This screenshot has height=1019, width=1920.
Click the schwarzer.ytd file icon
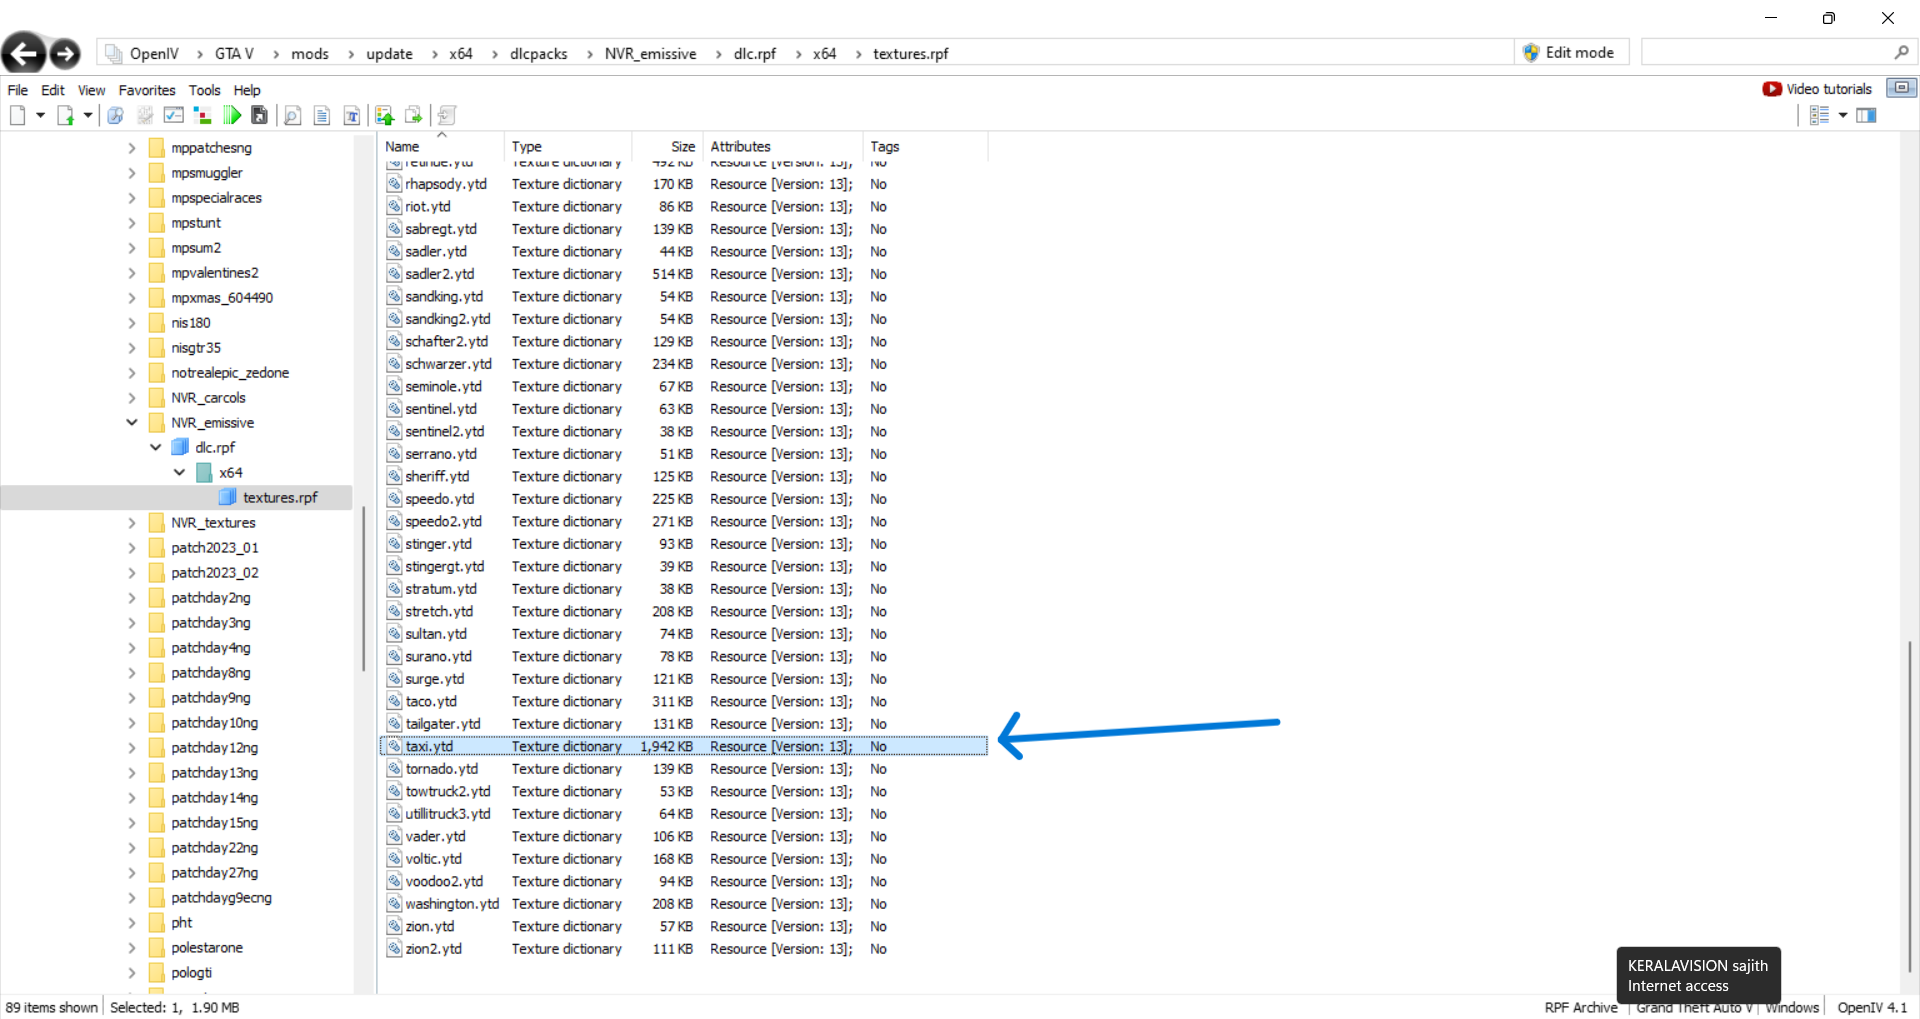coord(394,364)
